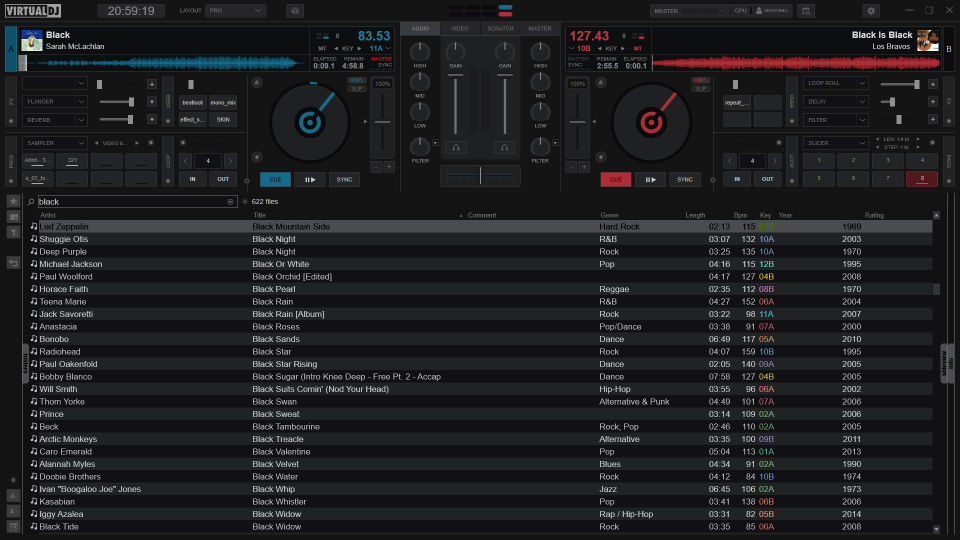The width and height of the screenshot is (960, 540).
Task: Click the star favorites icon in left sidebar
Action: click(13, 201)
